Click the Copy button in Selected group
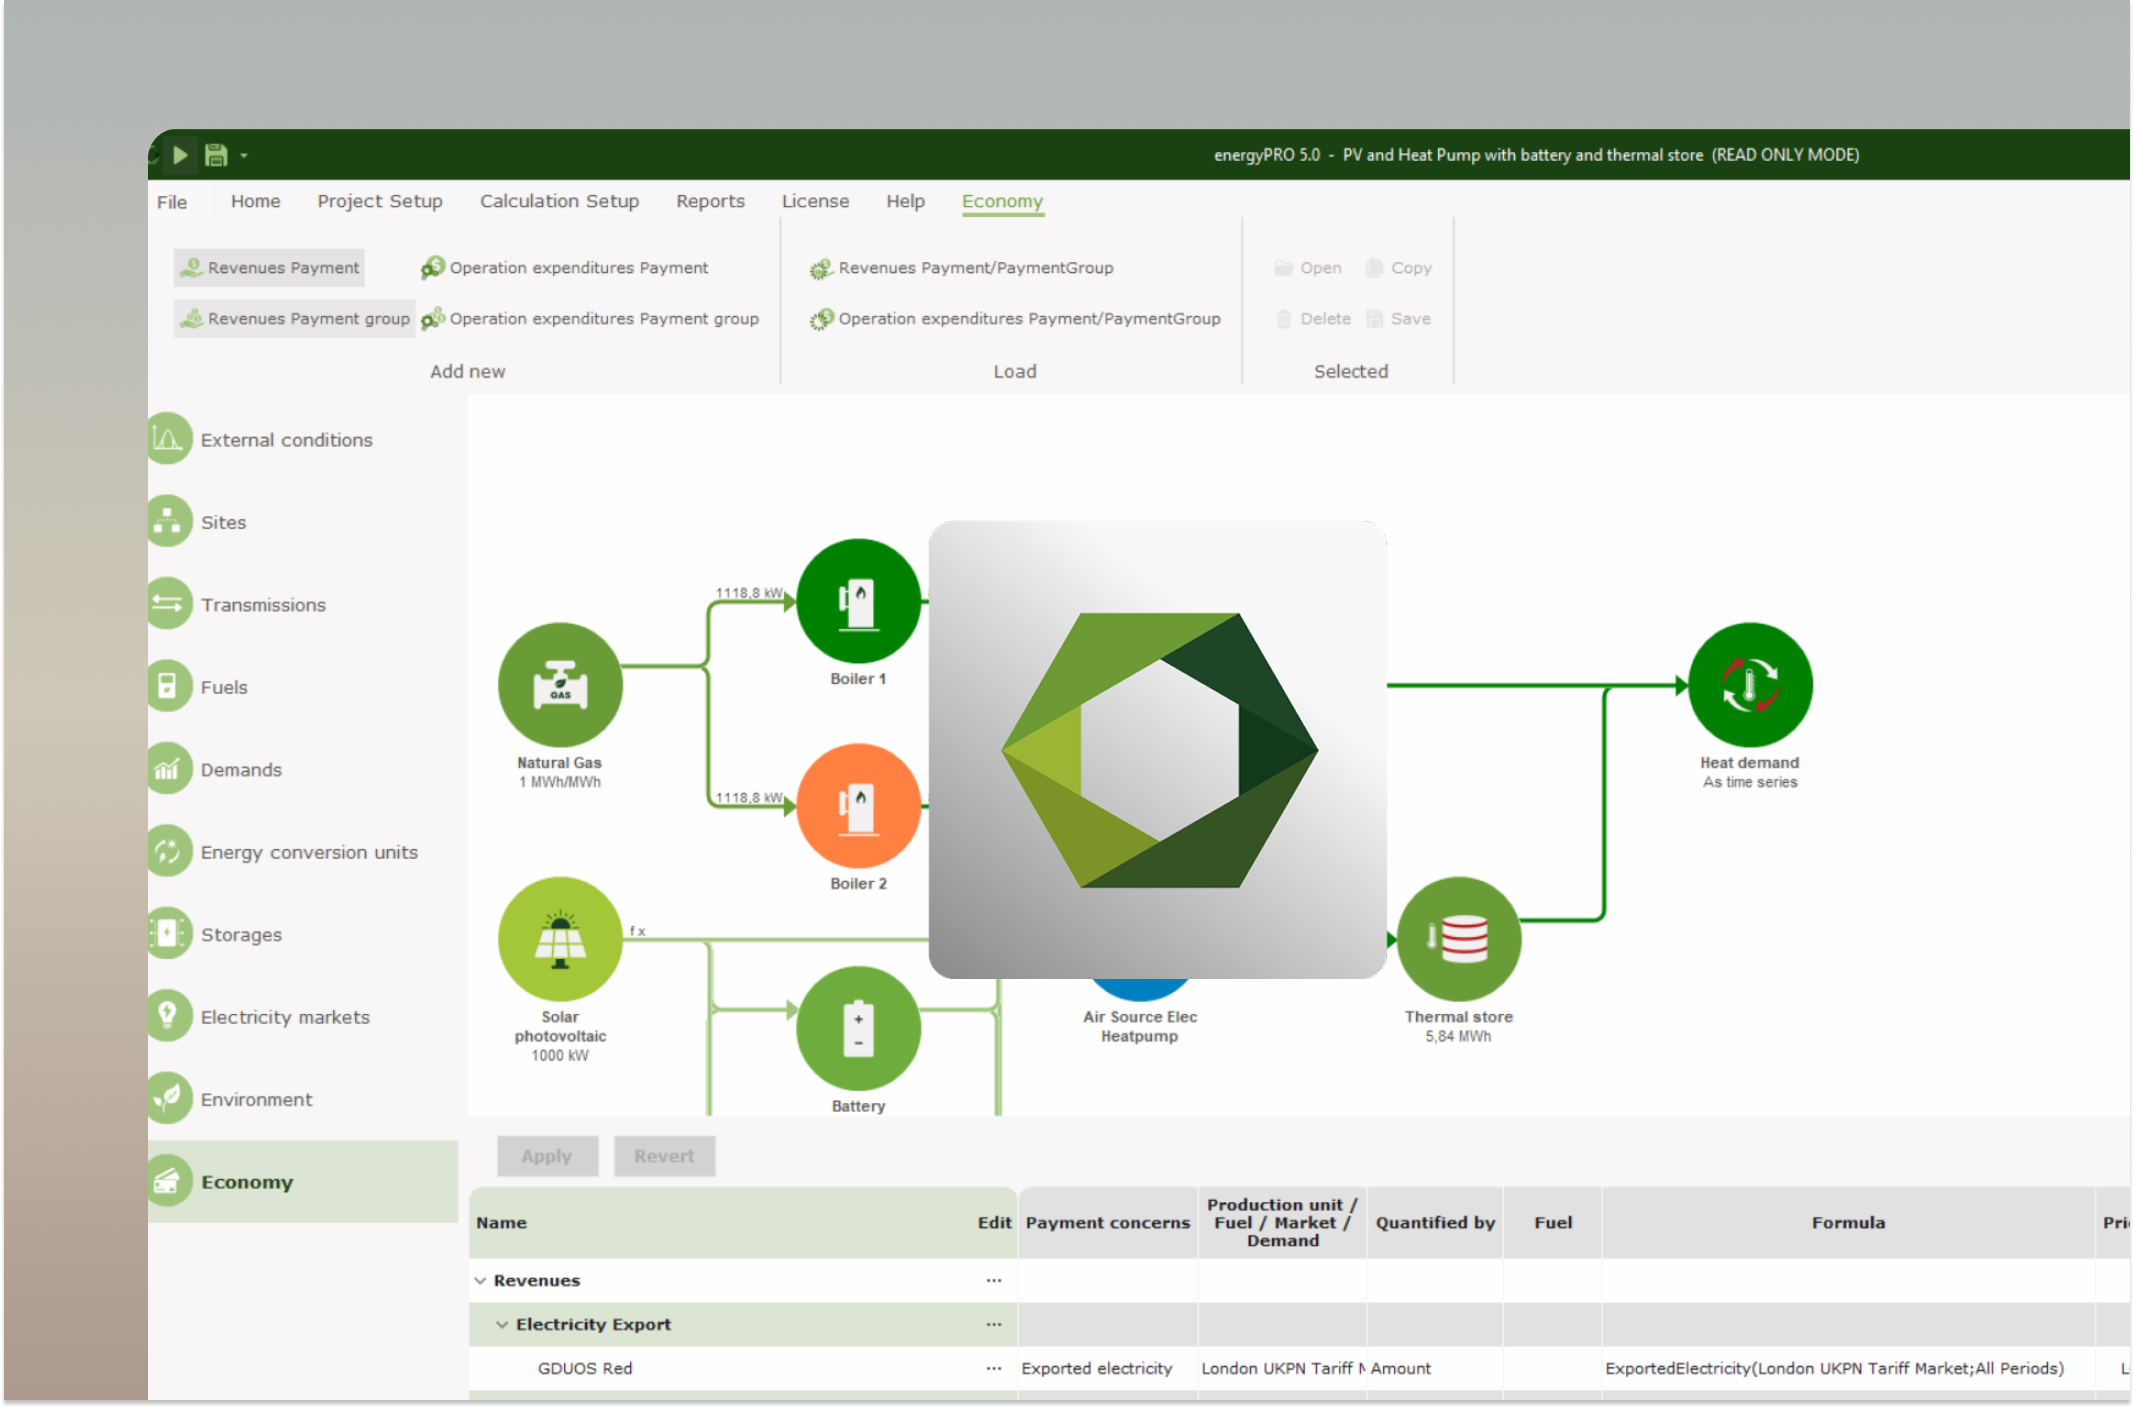This screenshot has height=1408, width=2134. (x=1399, y=268)
